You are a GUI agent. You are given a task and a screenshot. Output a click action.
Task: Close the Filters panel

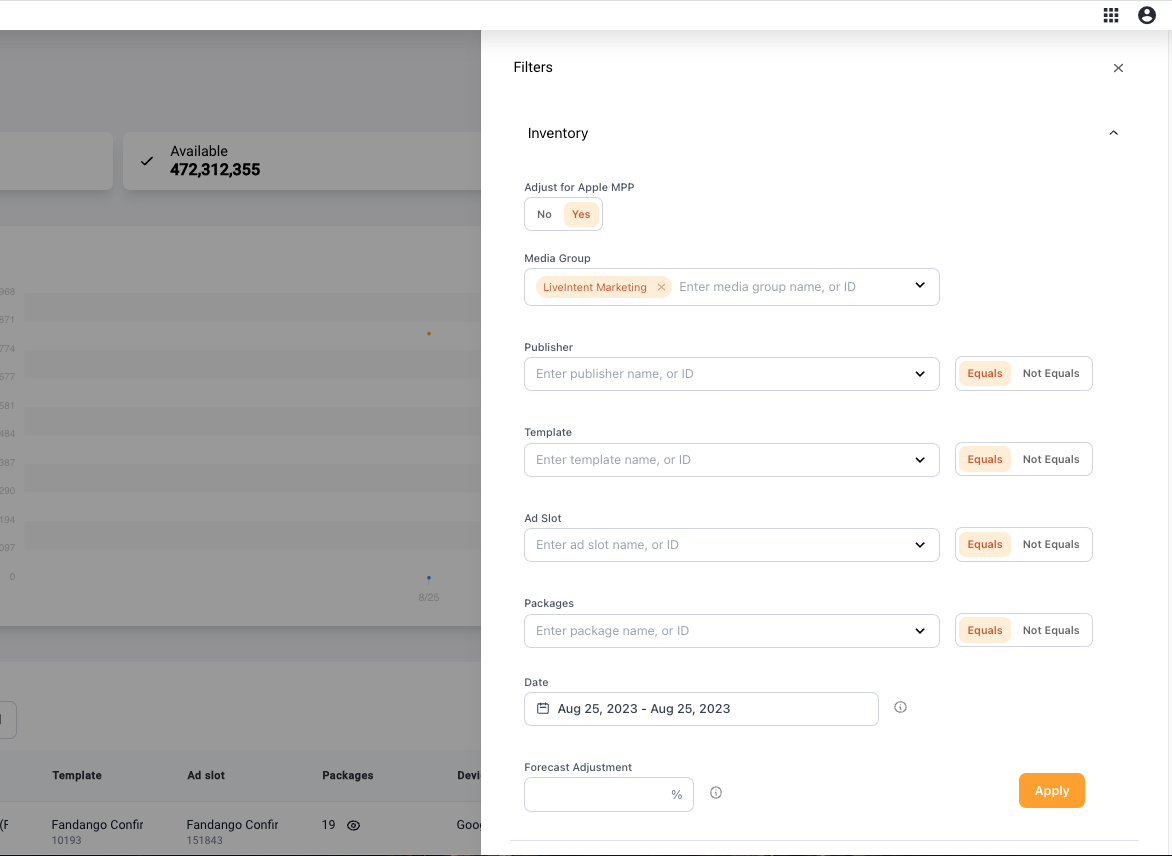click(x=1118, y=68)
